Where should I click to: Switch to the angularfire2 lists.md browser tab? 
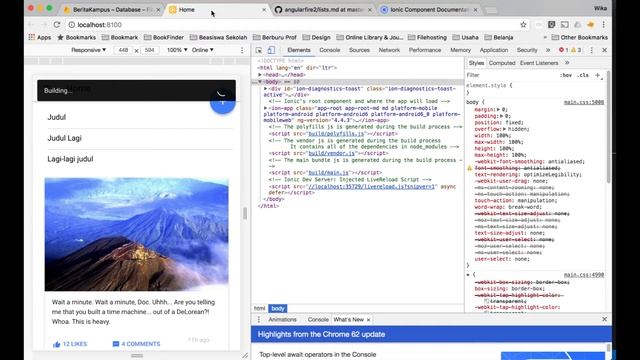click(323, 9)
